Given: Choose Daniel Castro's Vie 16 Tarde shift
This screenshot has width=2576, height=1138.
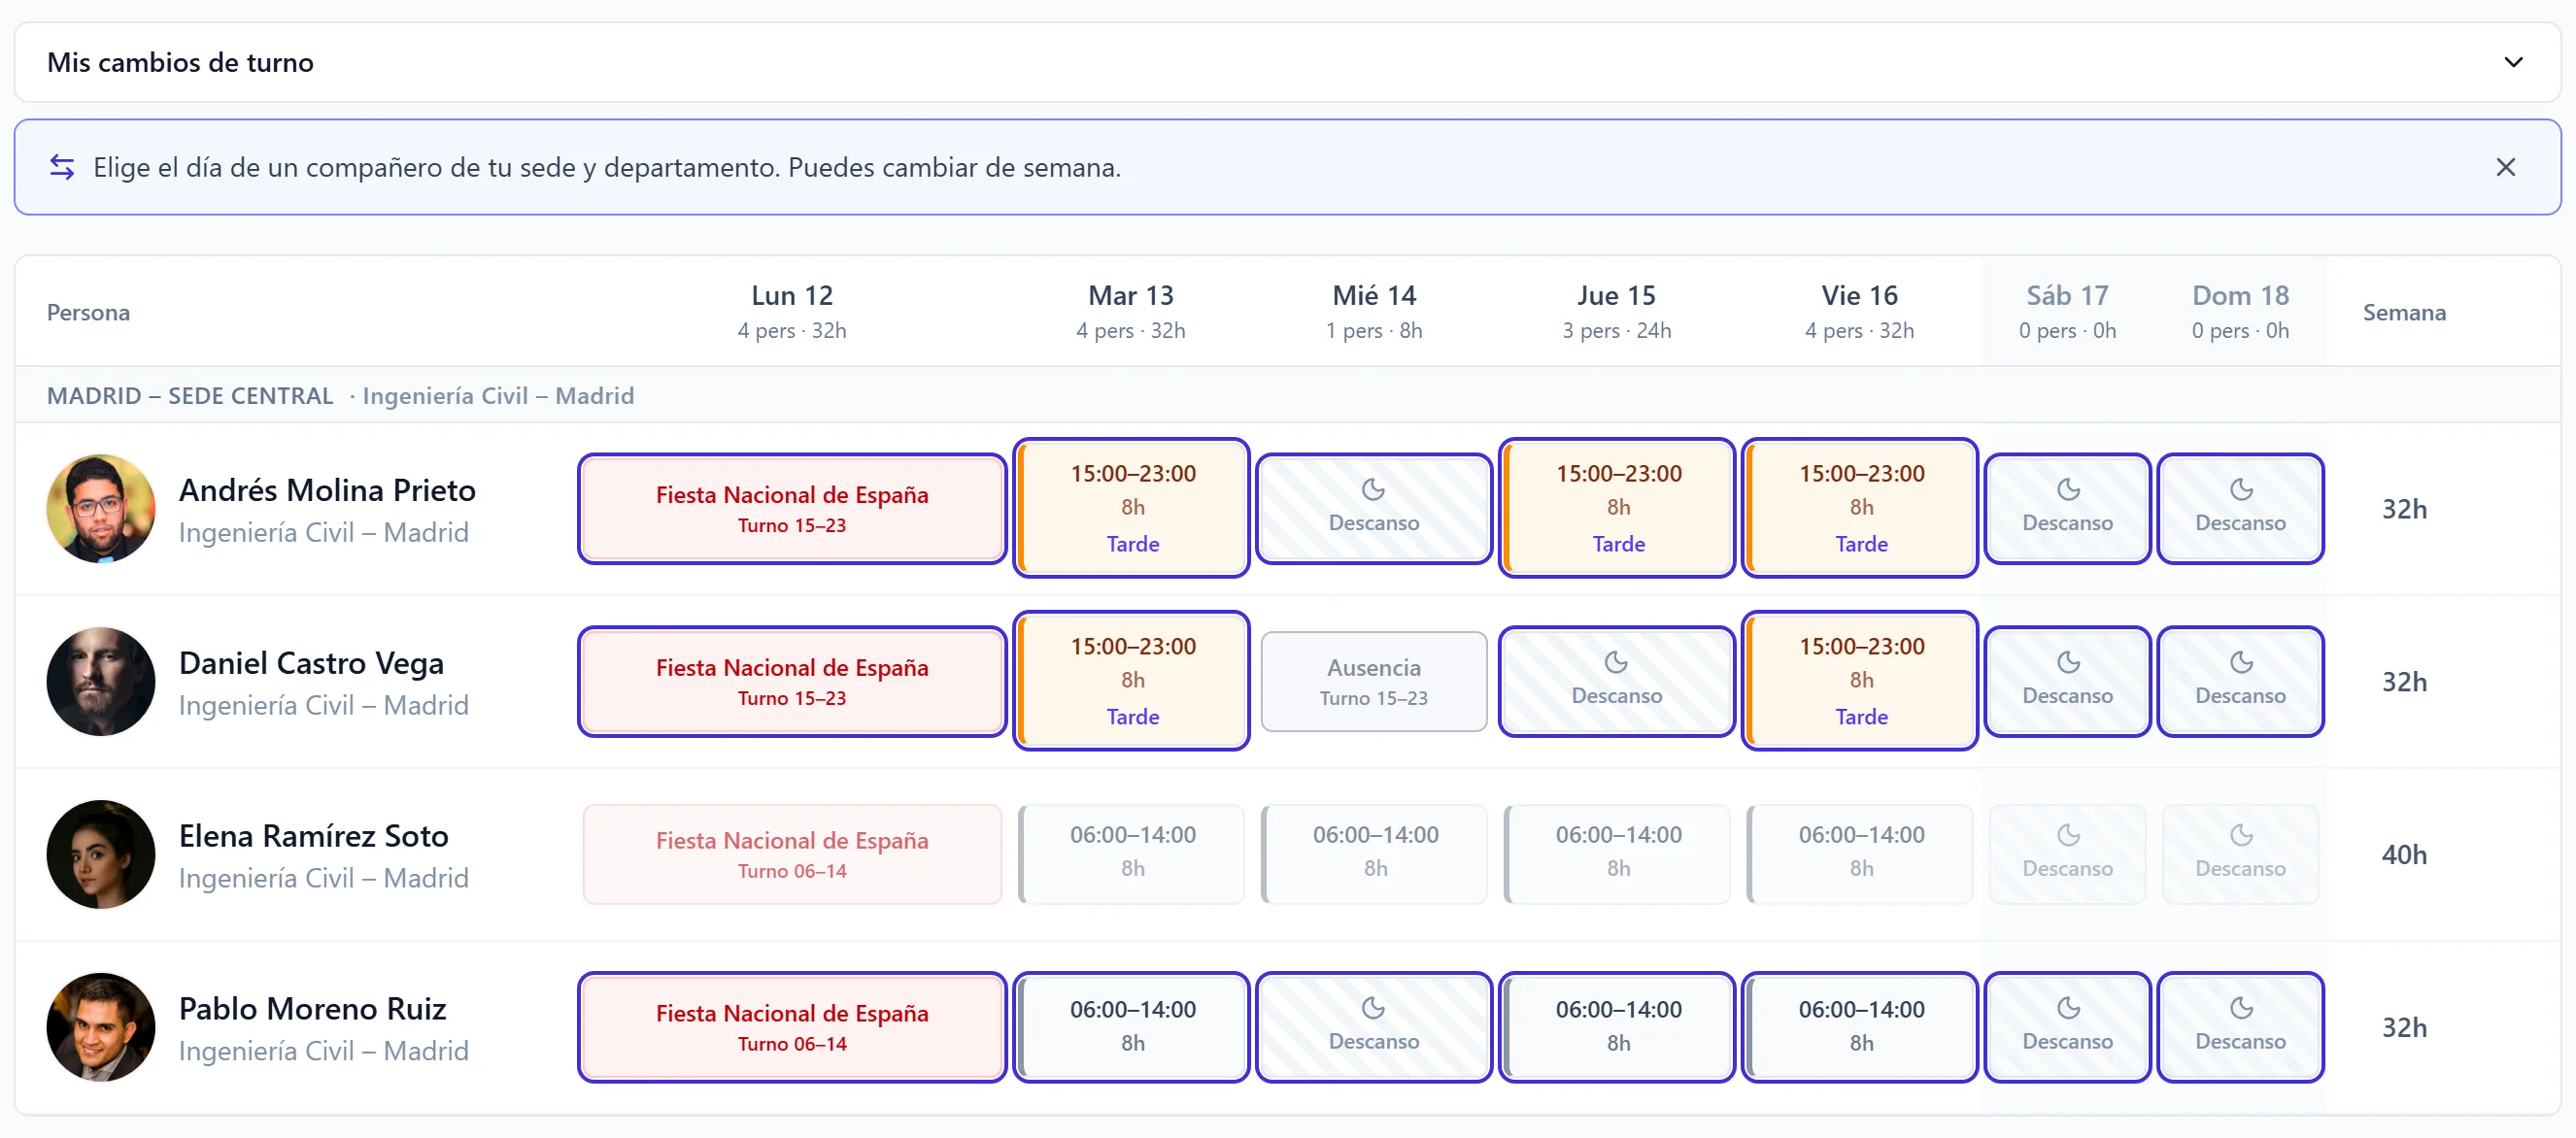Looking at the screenshot, I should [x=1860, y=681].
